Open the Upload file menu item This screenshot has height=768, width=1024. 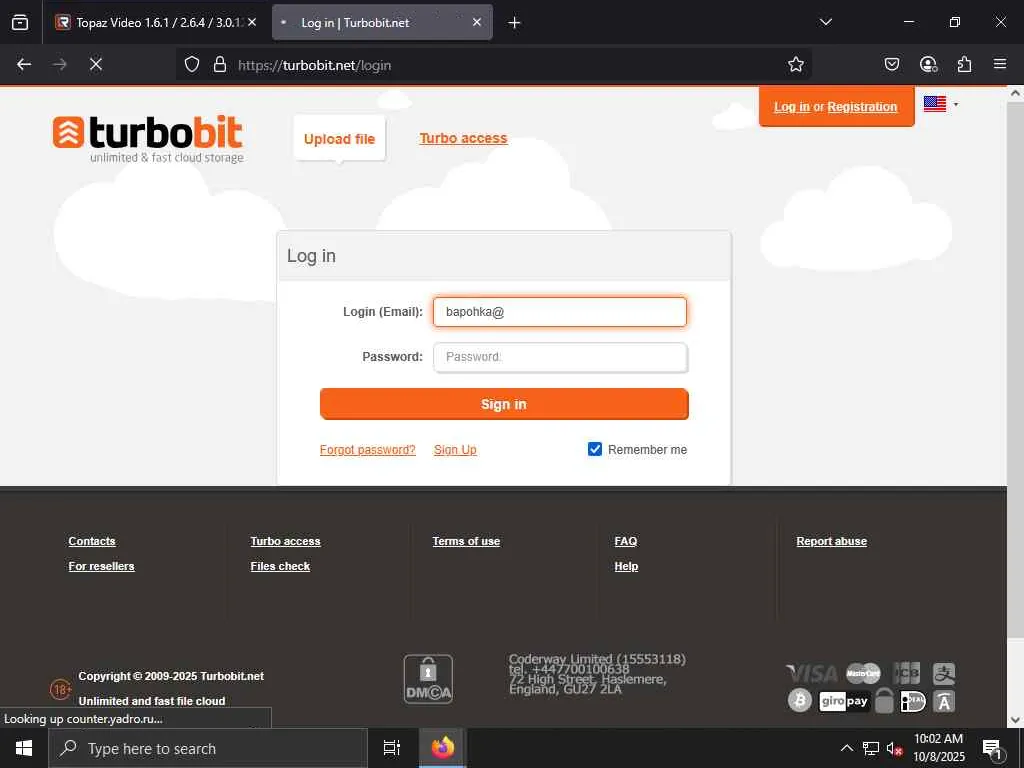tap(340, 138)
